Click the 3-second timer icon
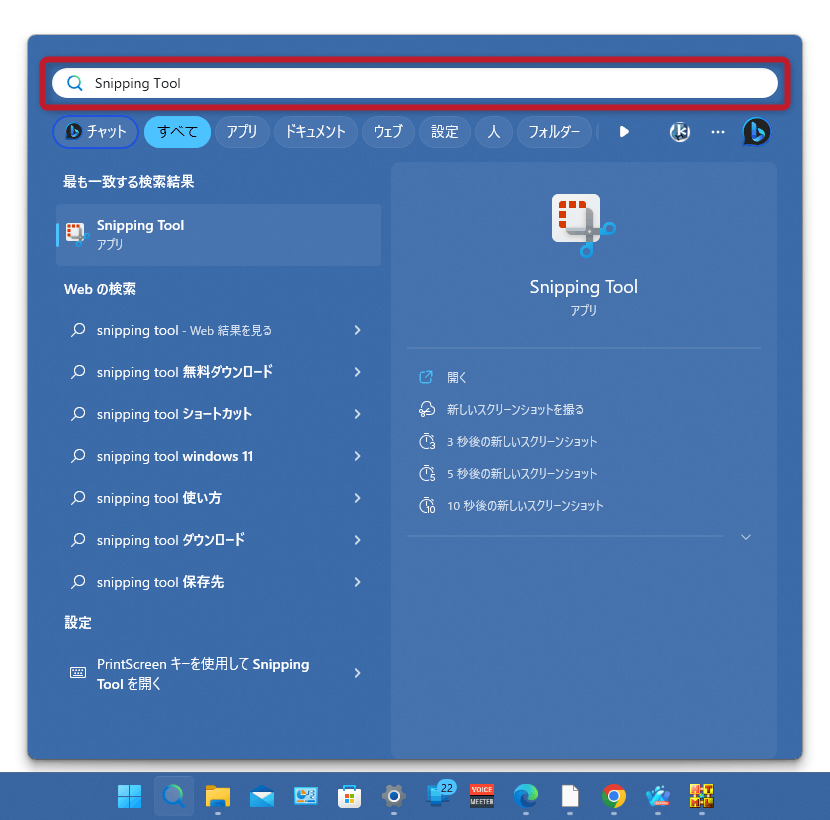830x820 pixels. (427, 441)
